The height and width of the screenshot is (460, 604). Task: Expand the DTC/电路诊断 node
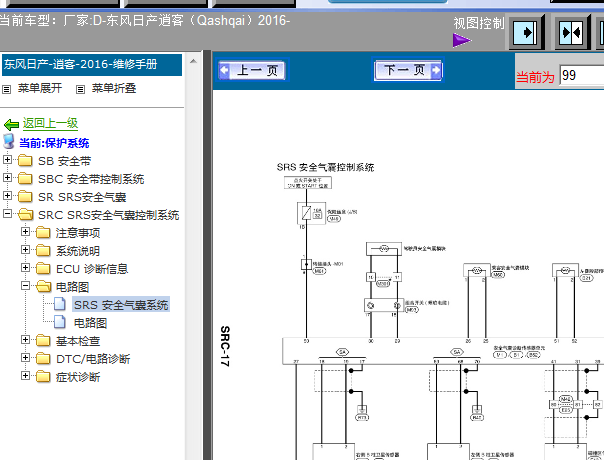(x=25, y=358)
